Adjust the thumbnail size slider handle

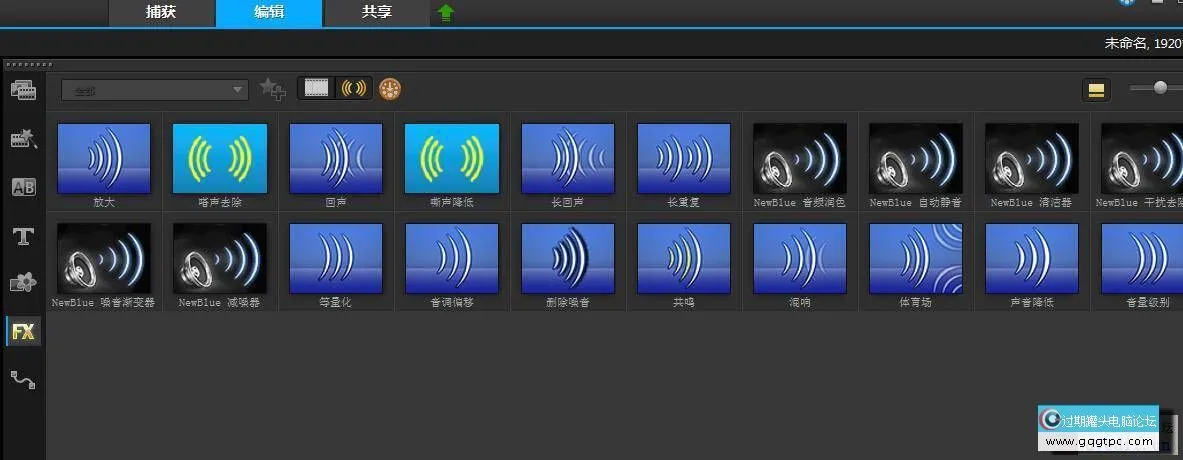[x=1160, y=88]
